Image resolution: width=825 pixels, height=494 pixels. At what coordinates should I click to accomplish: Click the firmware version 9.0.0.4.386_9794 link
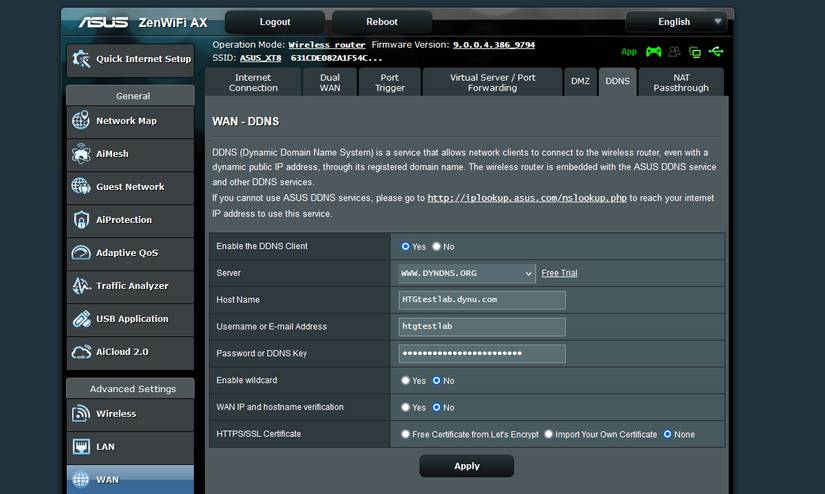(494, 45)
